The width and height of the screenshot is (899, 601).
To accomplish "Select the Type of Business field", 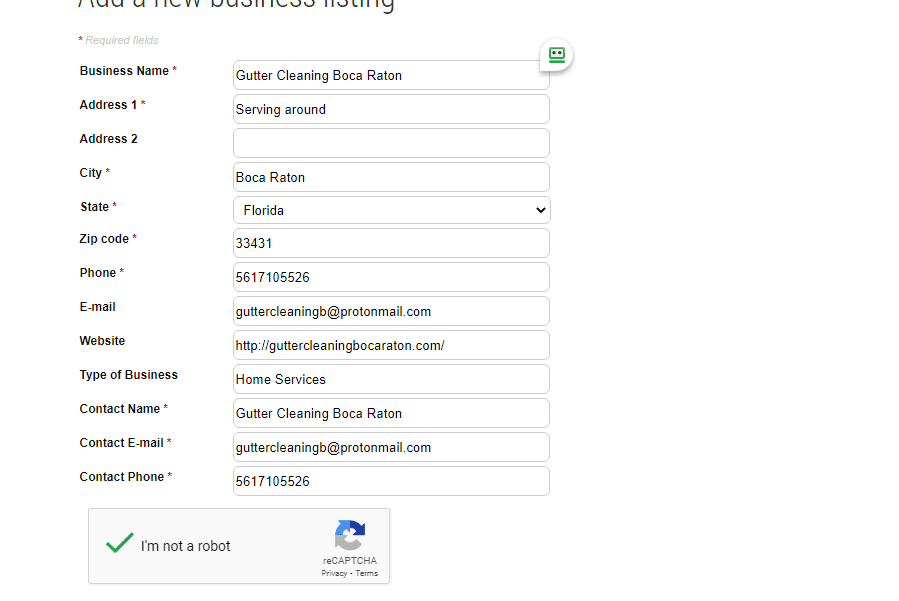I will click(x=391, y=379).
